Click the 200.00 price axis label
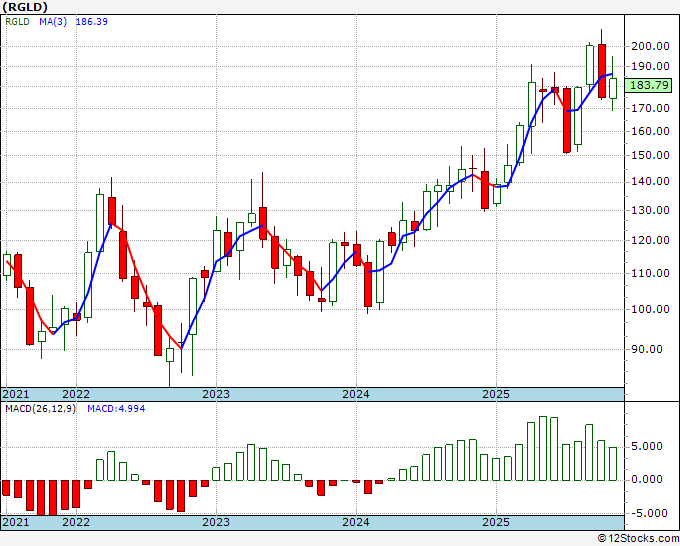Screen dimensions: 680x546 pos(650,46)
